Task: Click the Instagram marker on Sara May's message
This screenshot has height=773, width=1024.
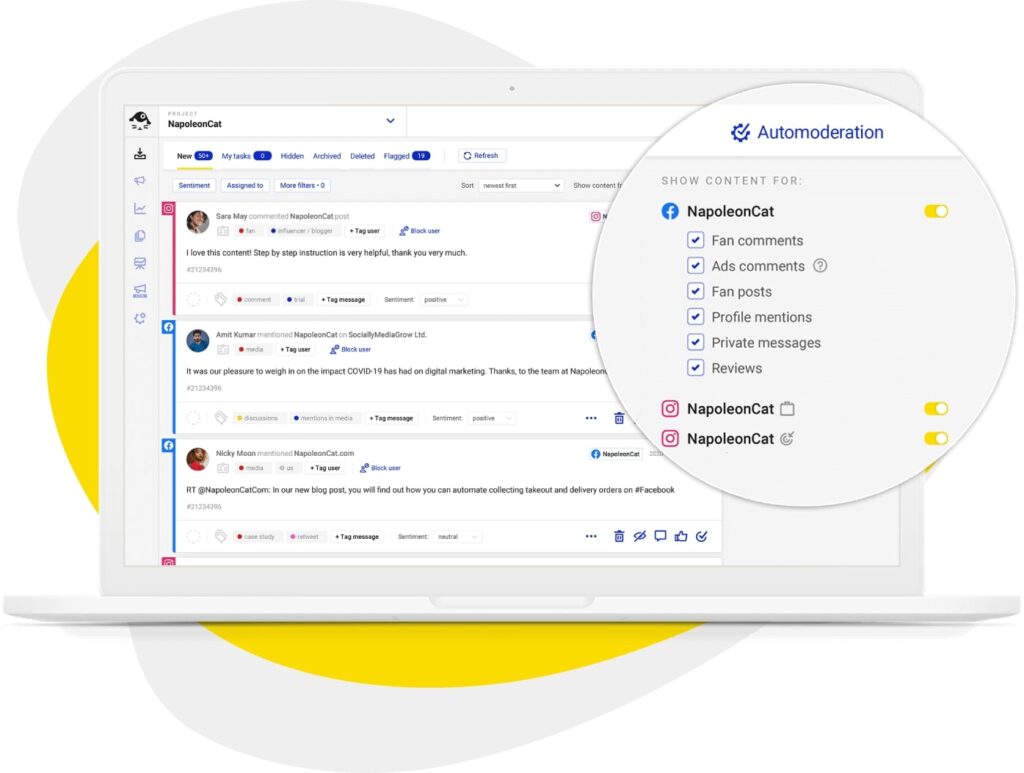Action: coord(168,208)
